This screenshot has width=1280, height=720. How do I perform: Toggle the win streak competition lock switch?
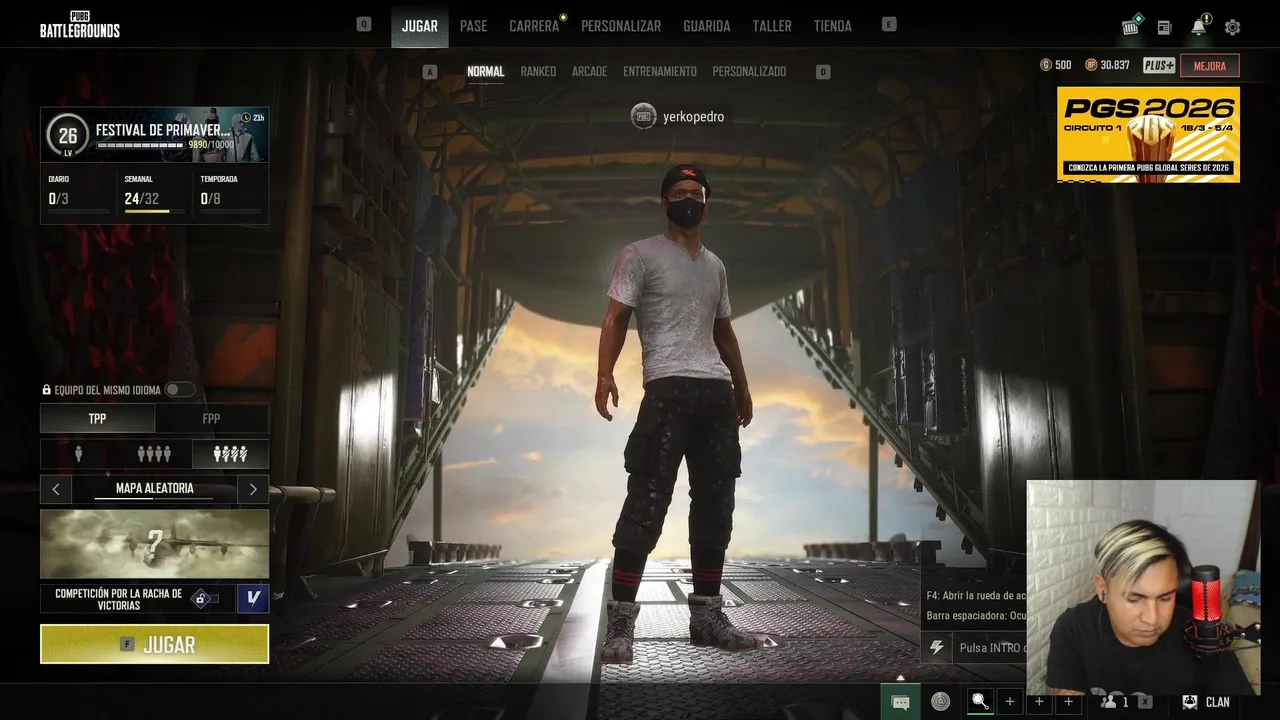click(205, 599)
